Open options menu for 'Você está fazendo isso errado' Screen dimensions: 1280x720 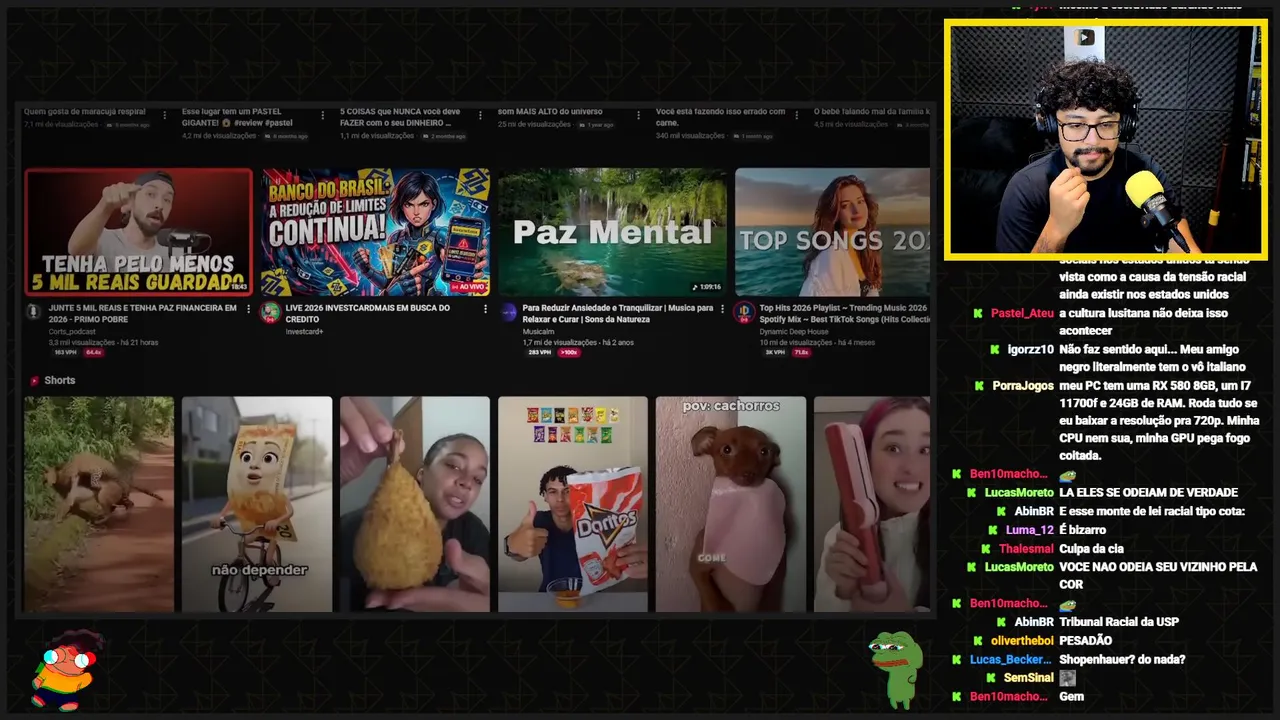pos(796,116)
